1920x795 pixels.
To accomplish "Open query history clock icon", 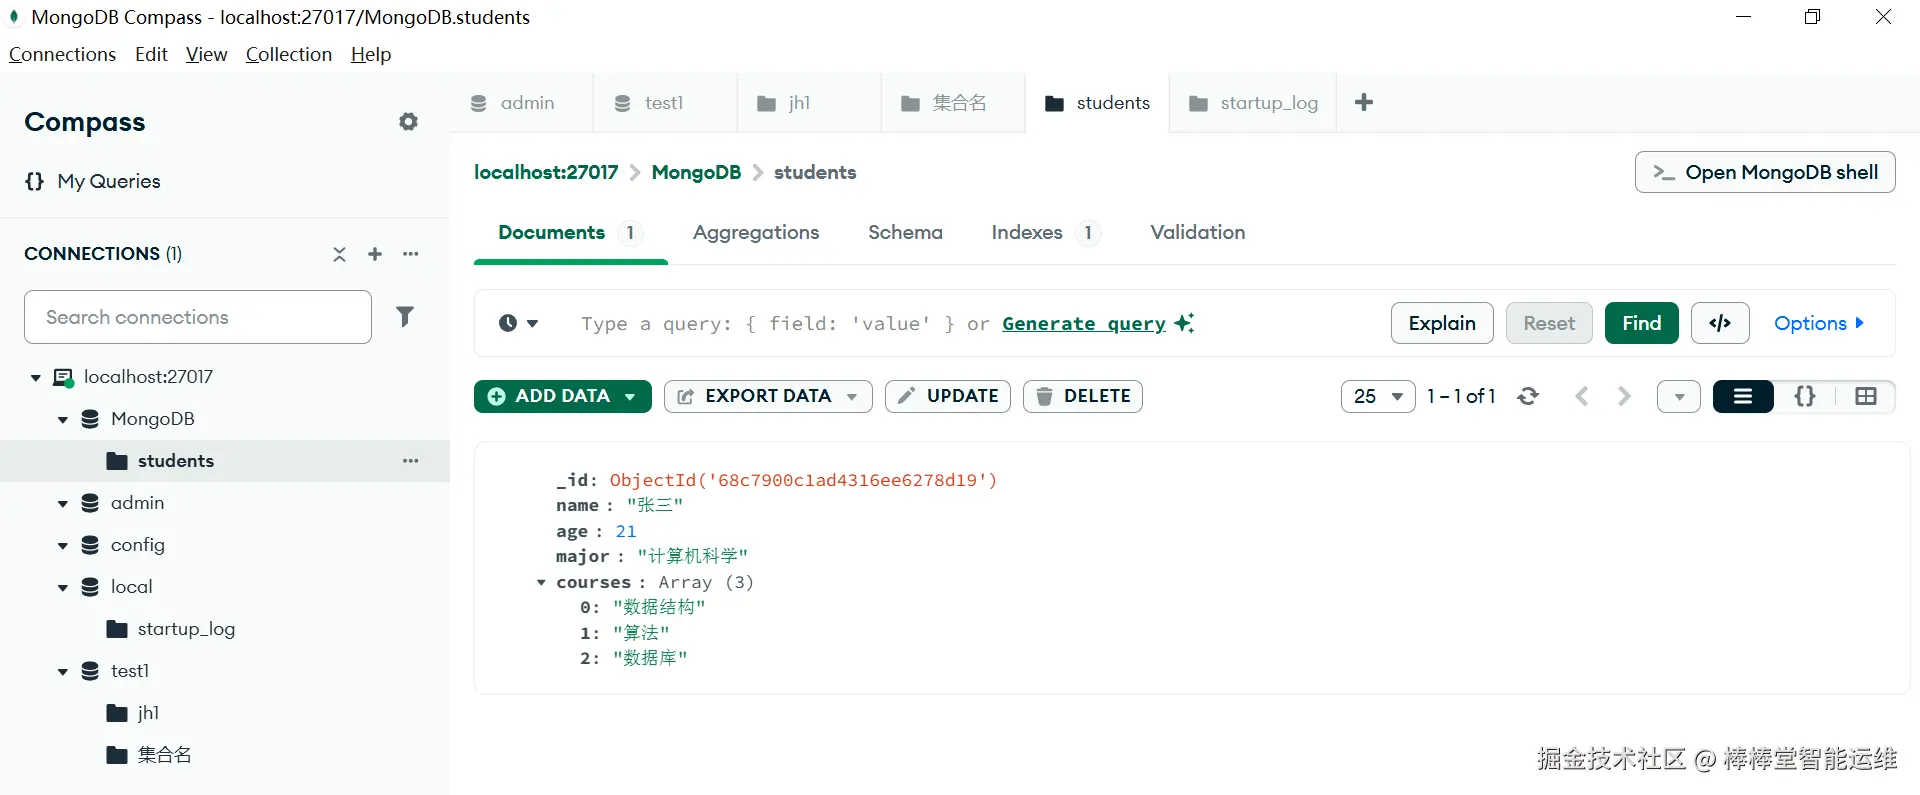I will coord(508,323).
